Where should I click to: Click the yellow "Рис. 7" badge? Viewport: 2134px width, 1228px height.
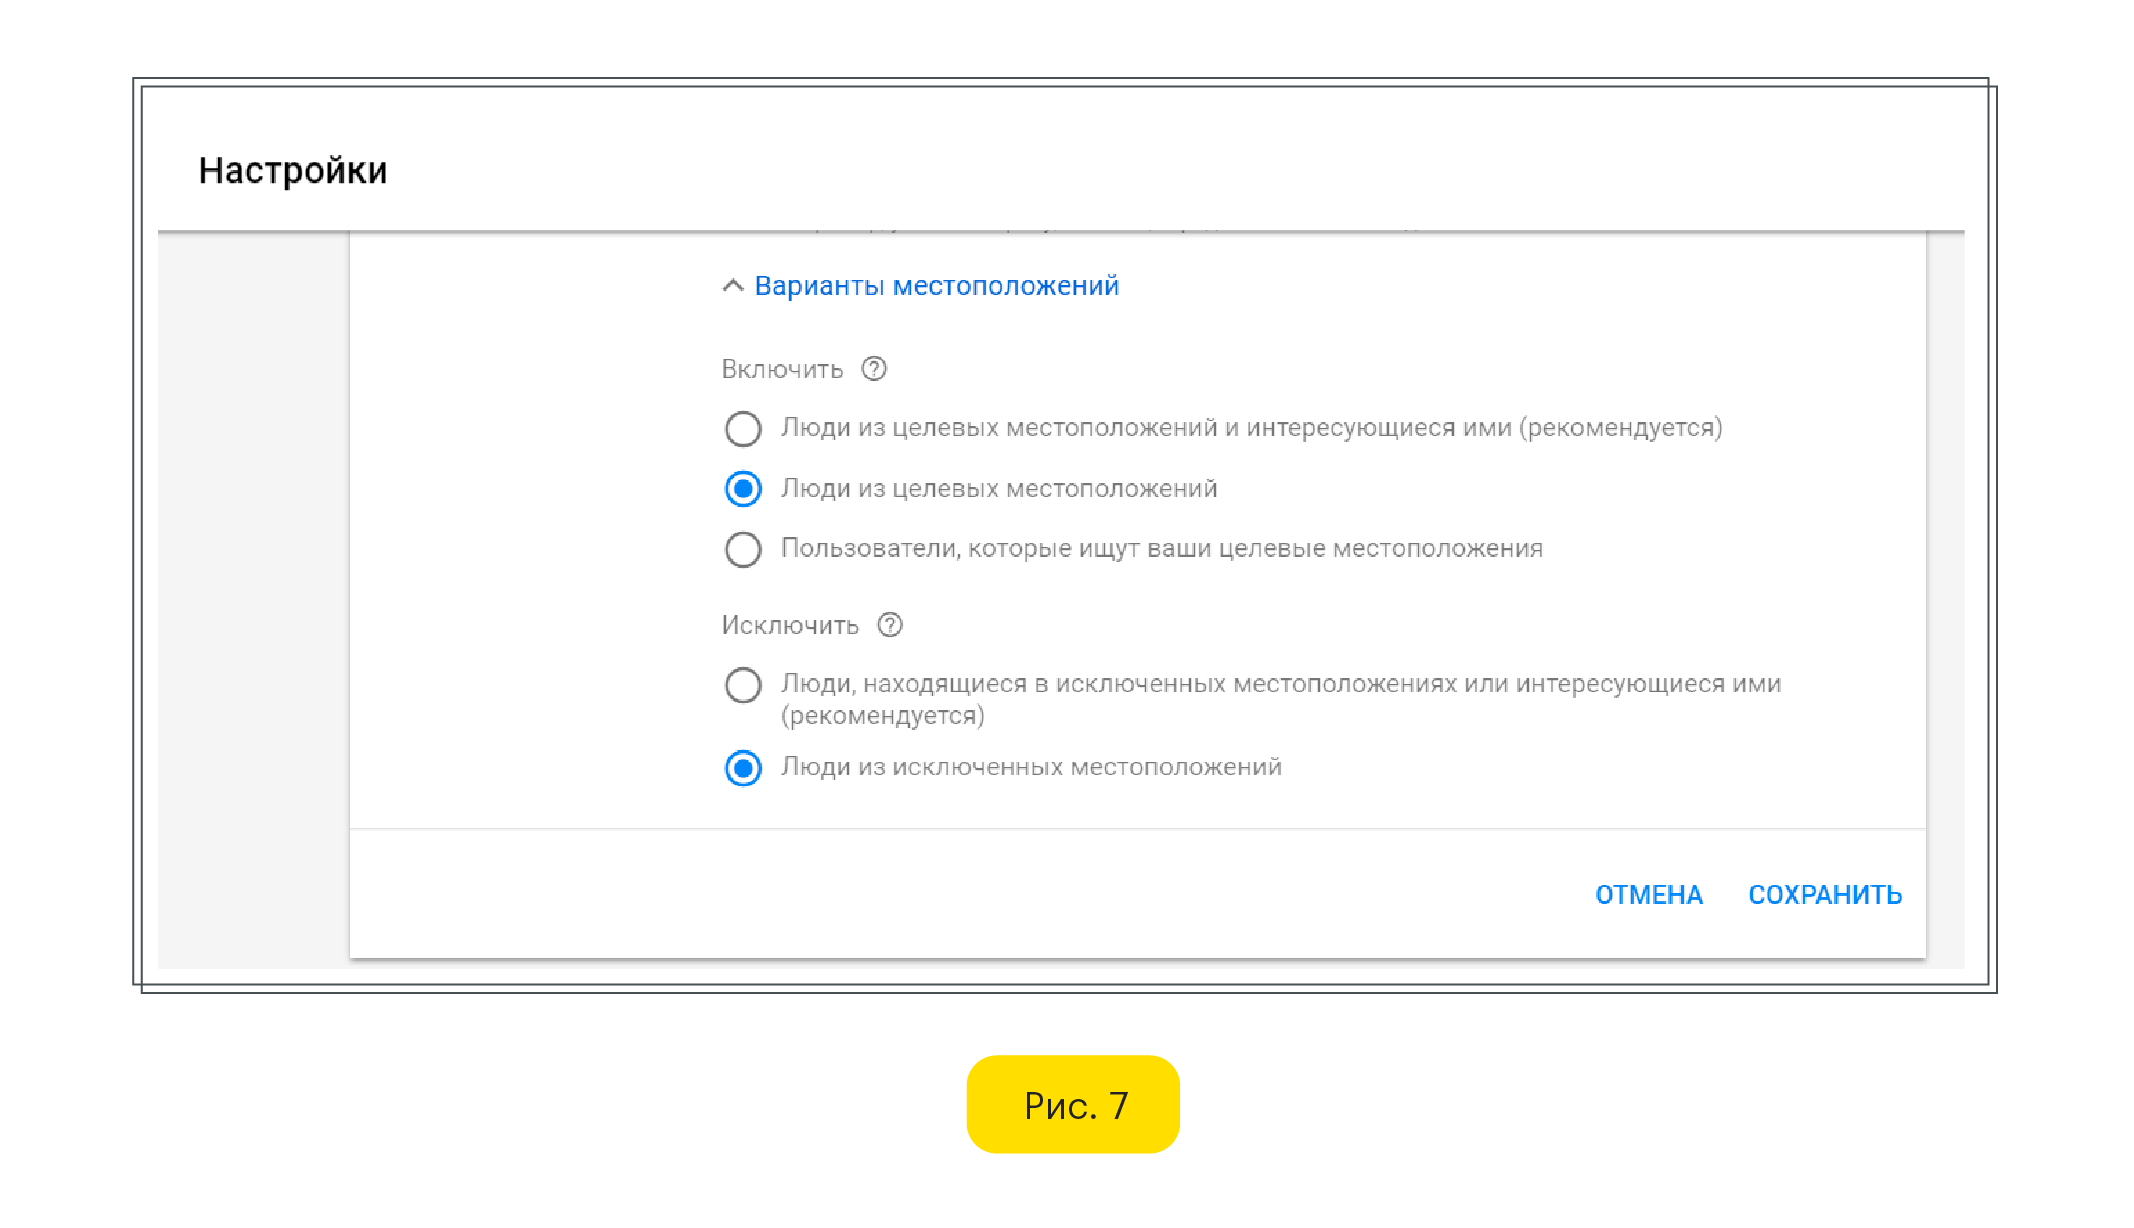point(1073,1105)
